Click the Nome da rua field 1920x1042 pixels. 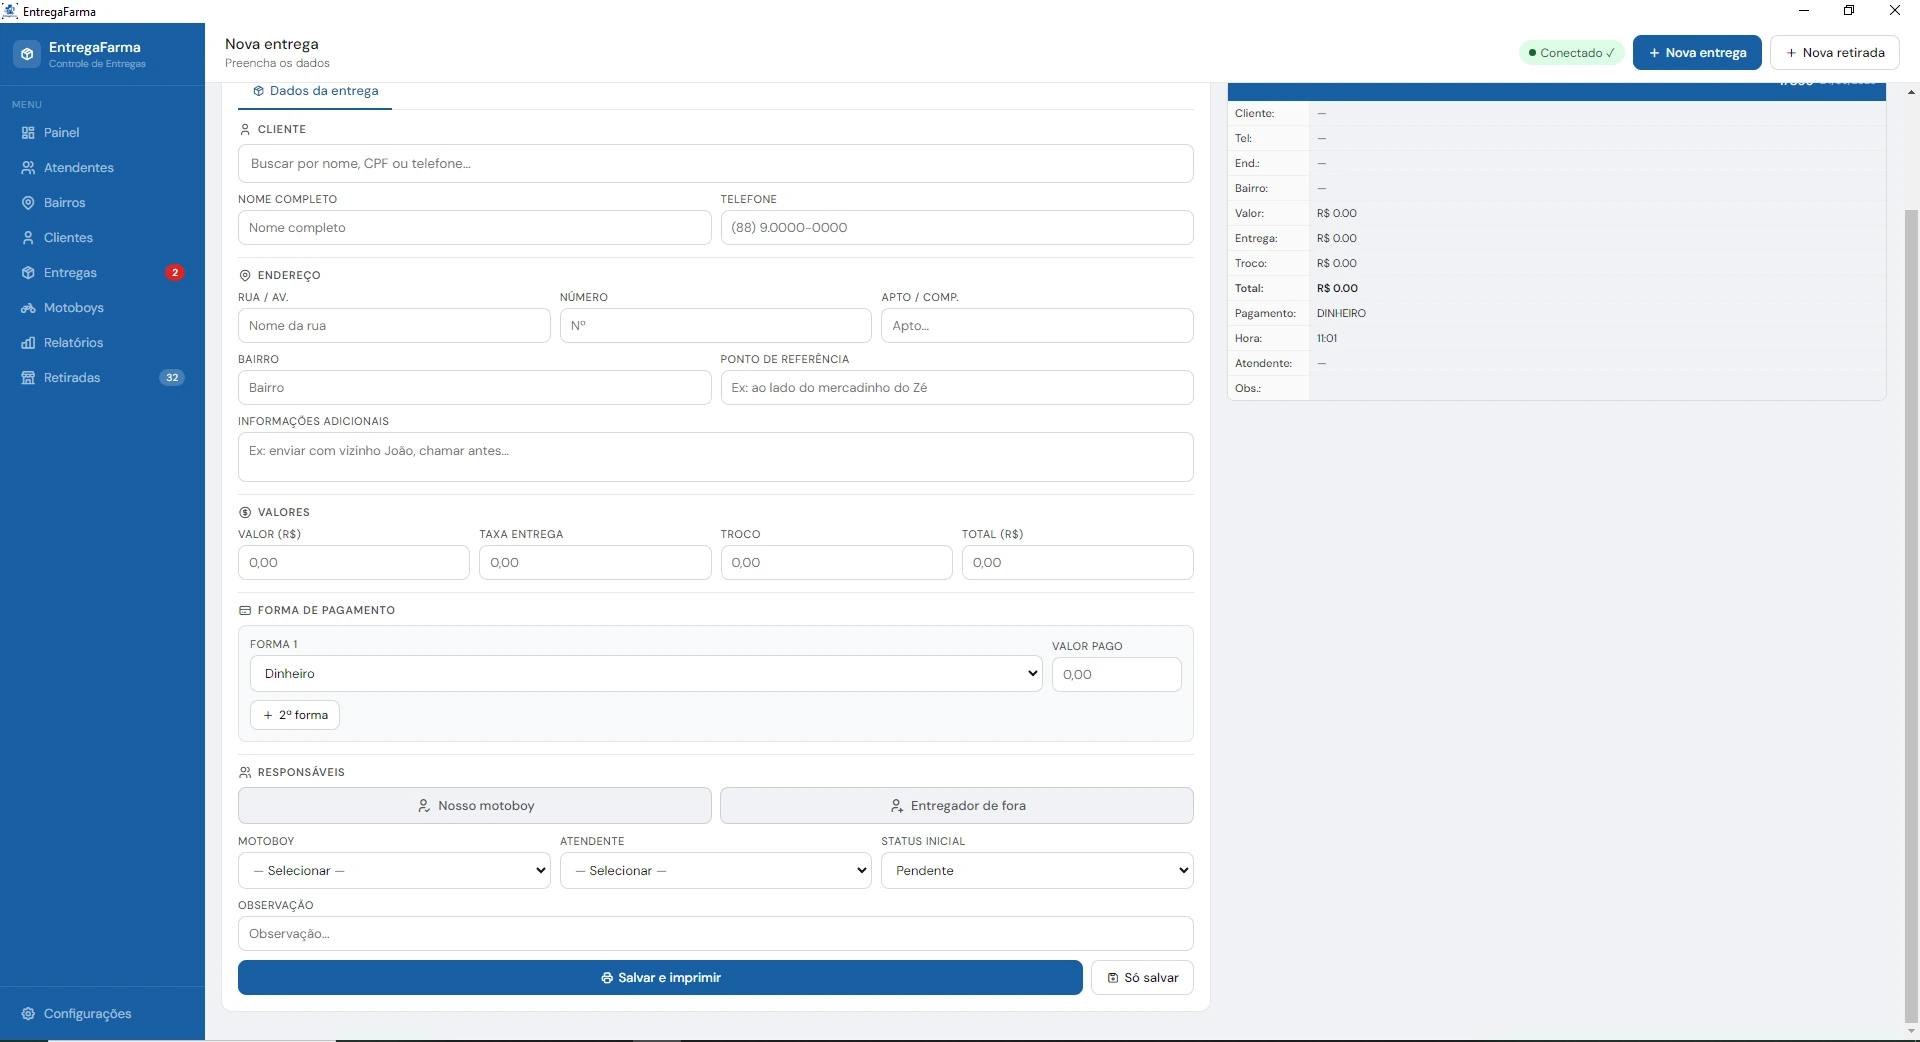point(394,326)
